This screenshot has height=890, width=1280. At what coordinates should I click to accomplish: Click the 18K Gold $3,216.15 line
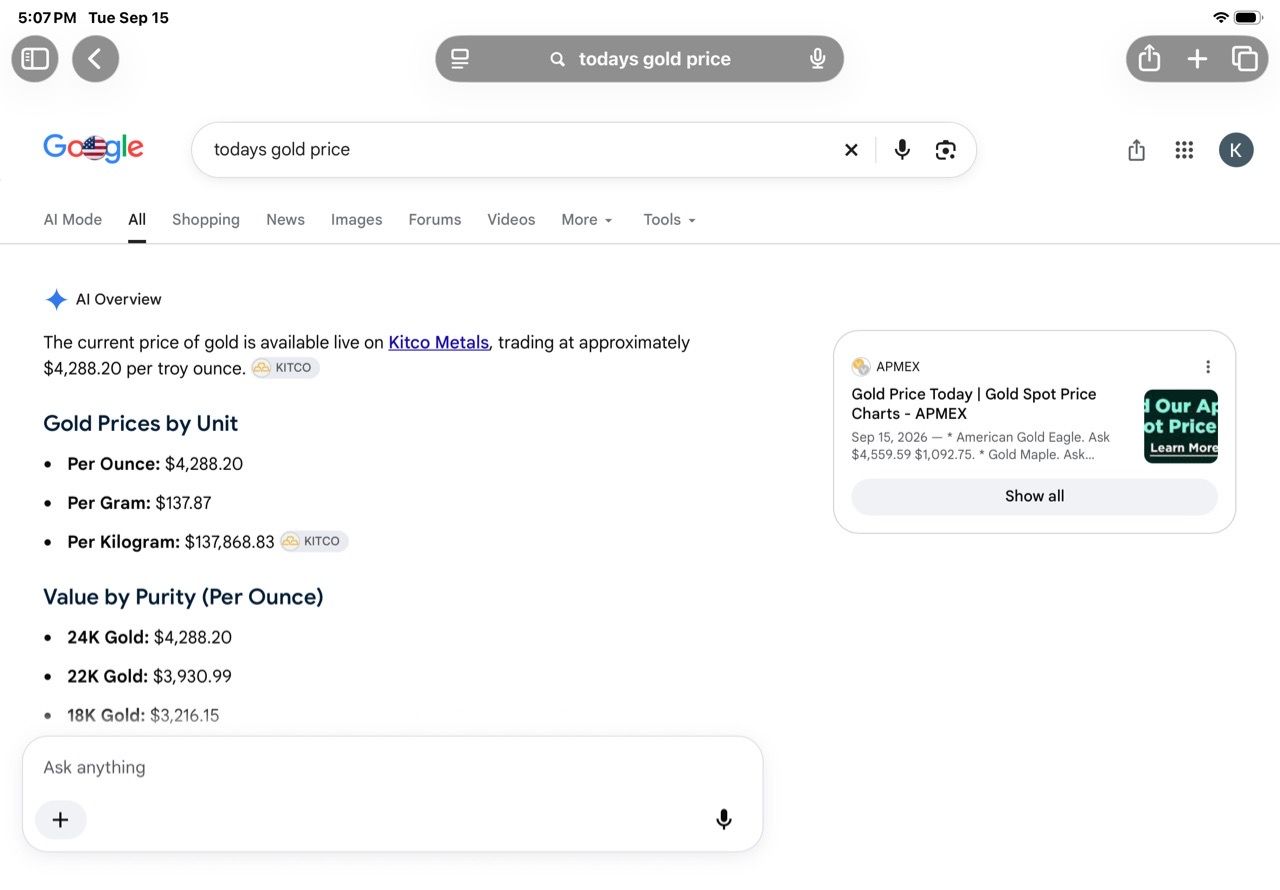(143, 716)
